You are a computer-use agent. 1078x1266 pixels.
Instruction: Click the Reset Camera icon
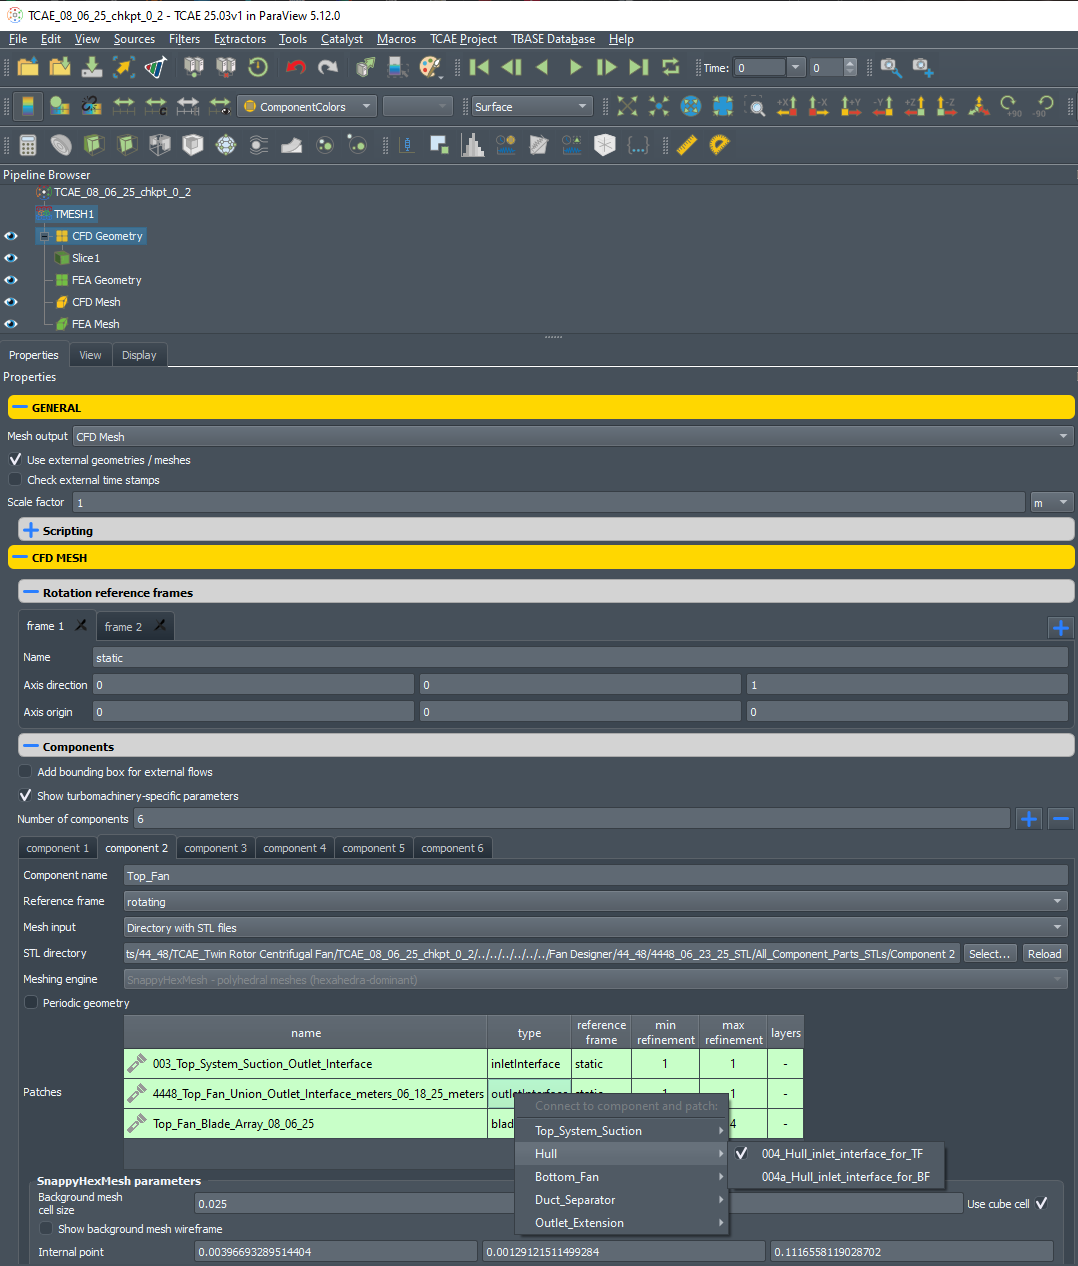627,106
